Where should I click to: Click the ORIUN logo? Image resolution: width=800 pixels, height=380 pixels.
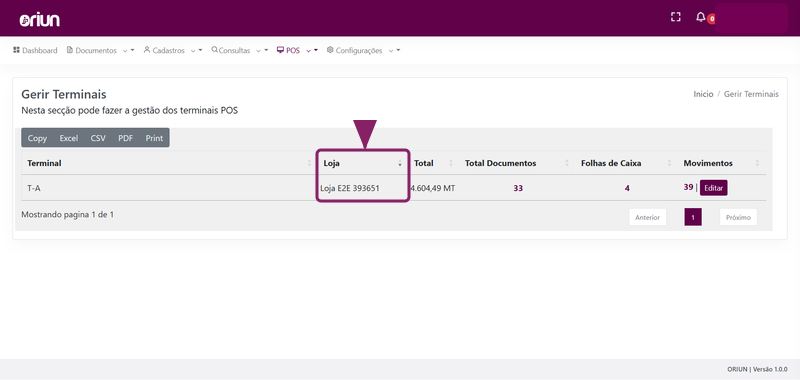pos(40,19)
